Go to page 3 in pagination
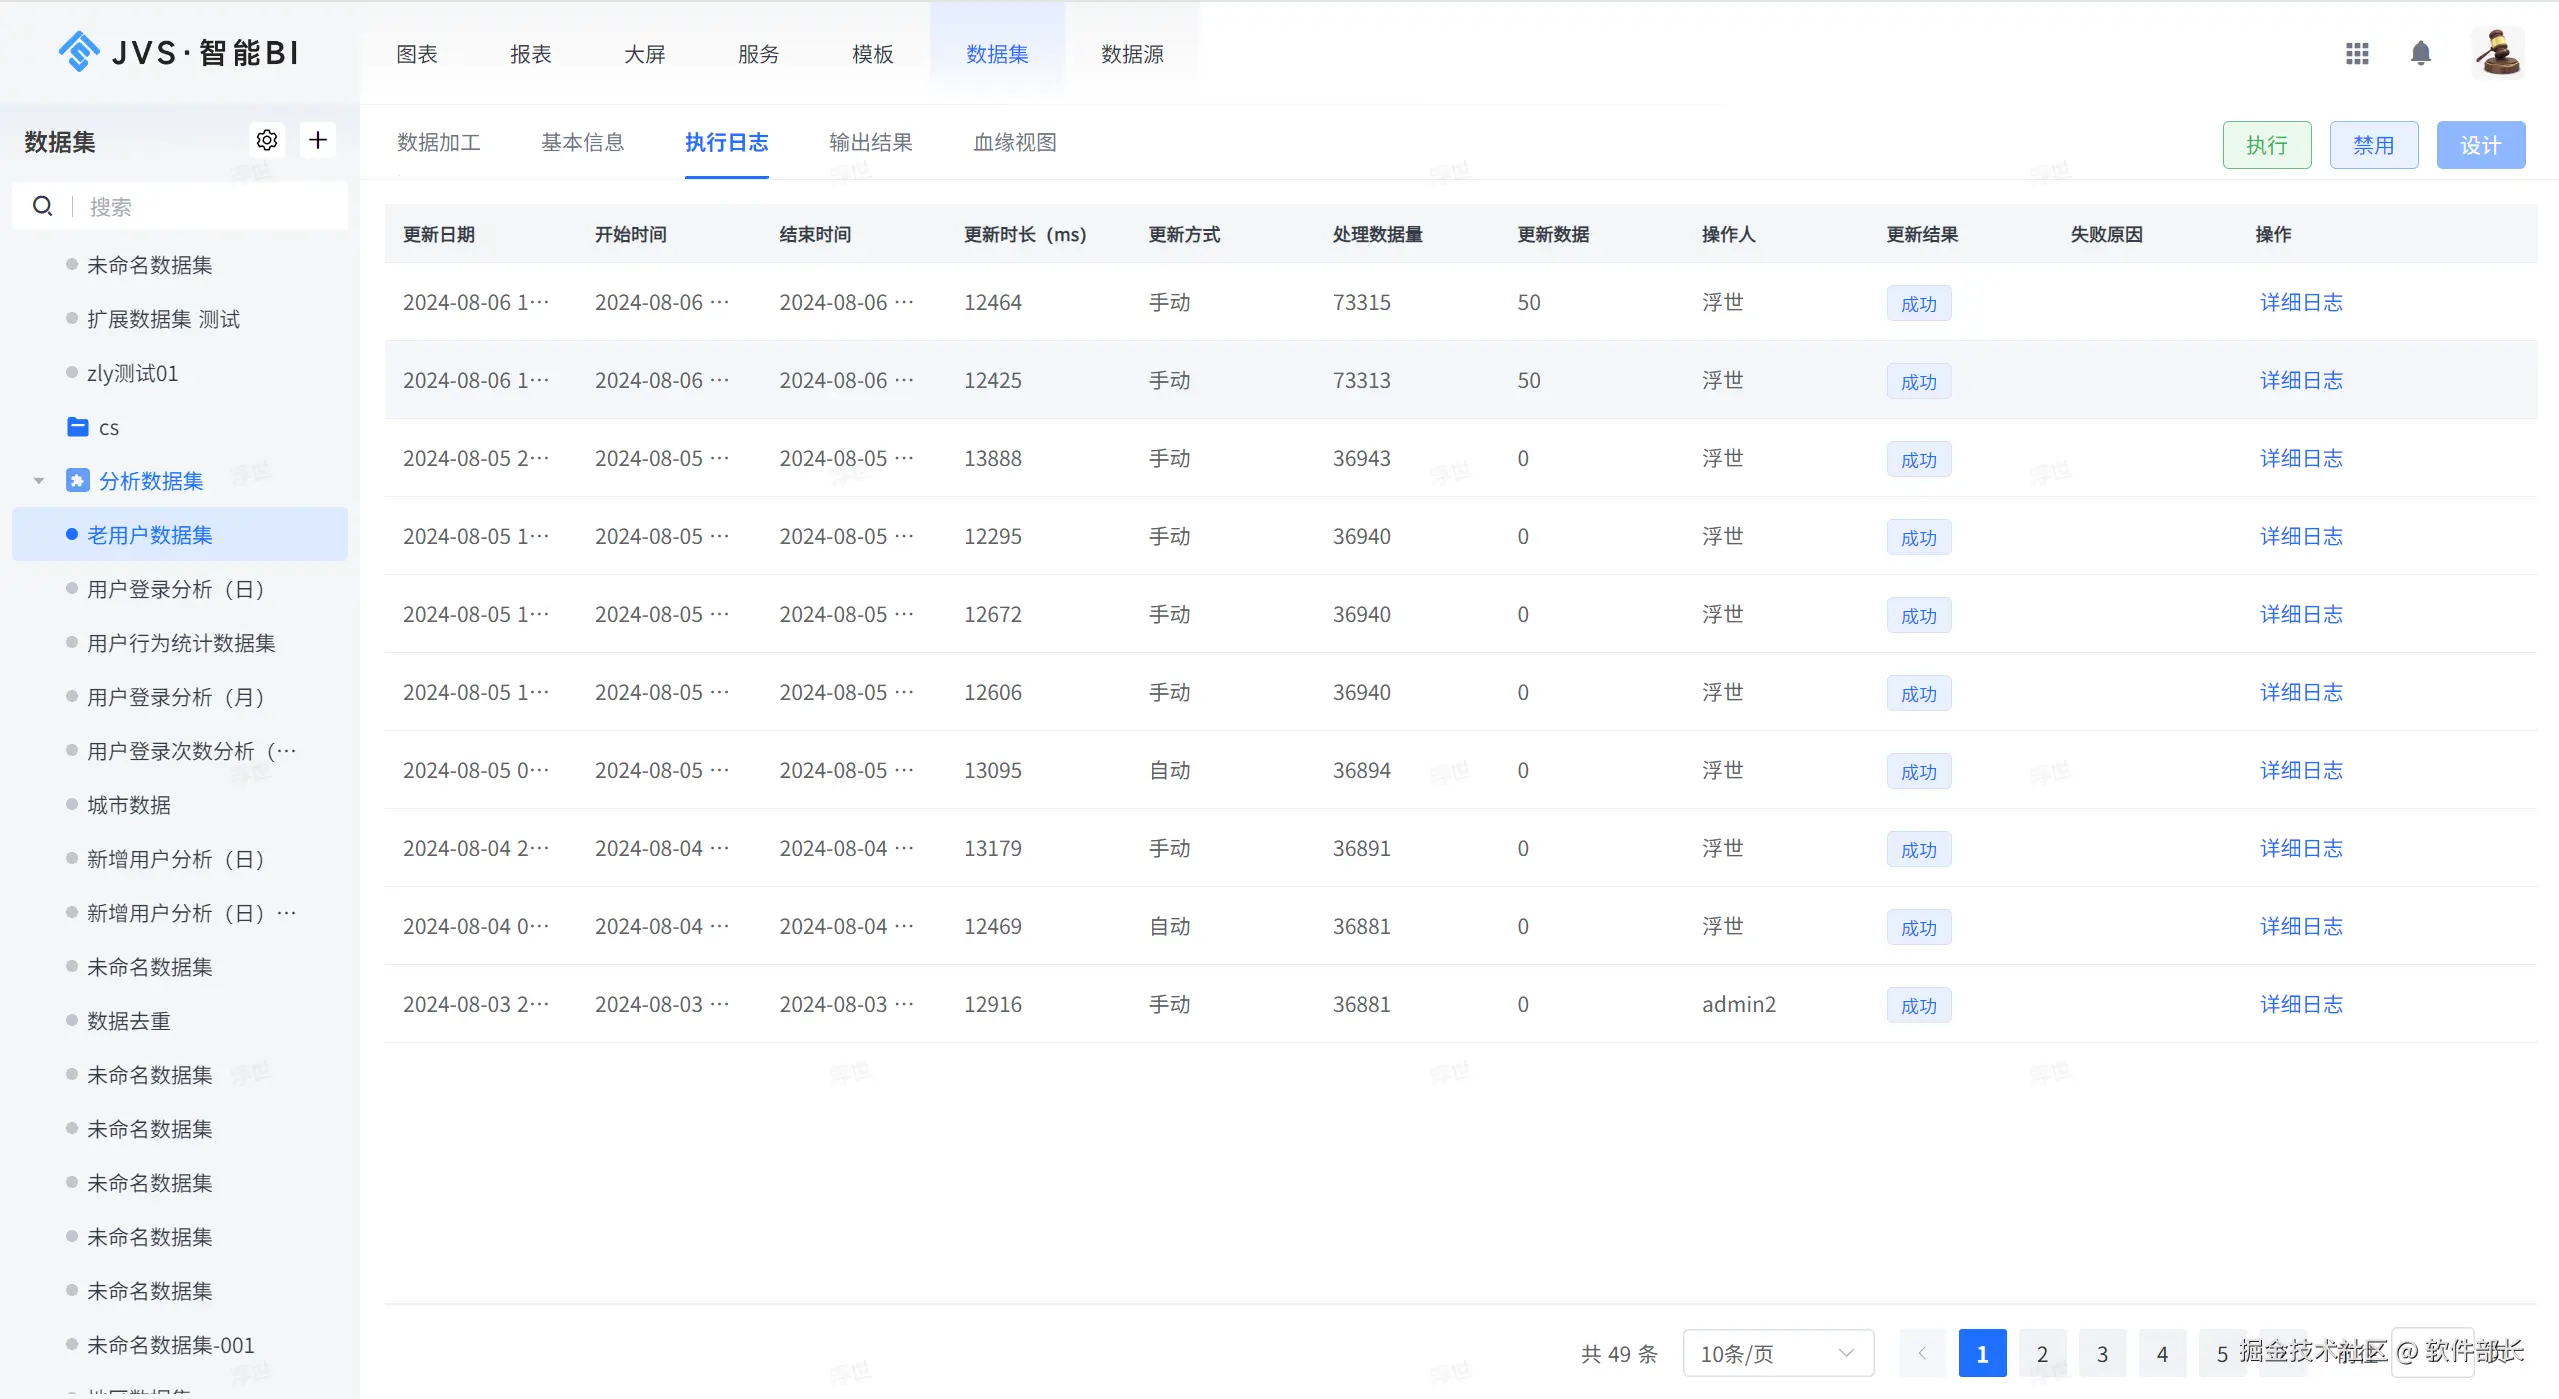 click(2102, 1353)
